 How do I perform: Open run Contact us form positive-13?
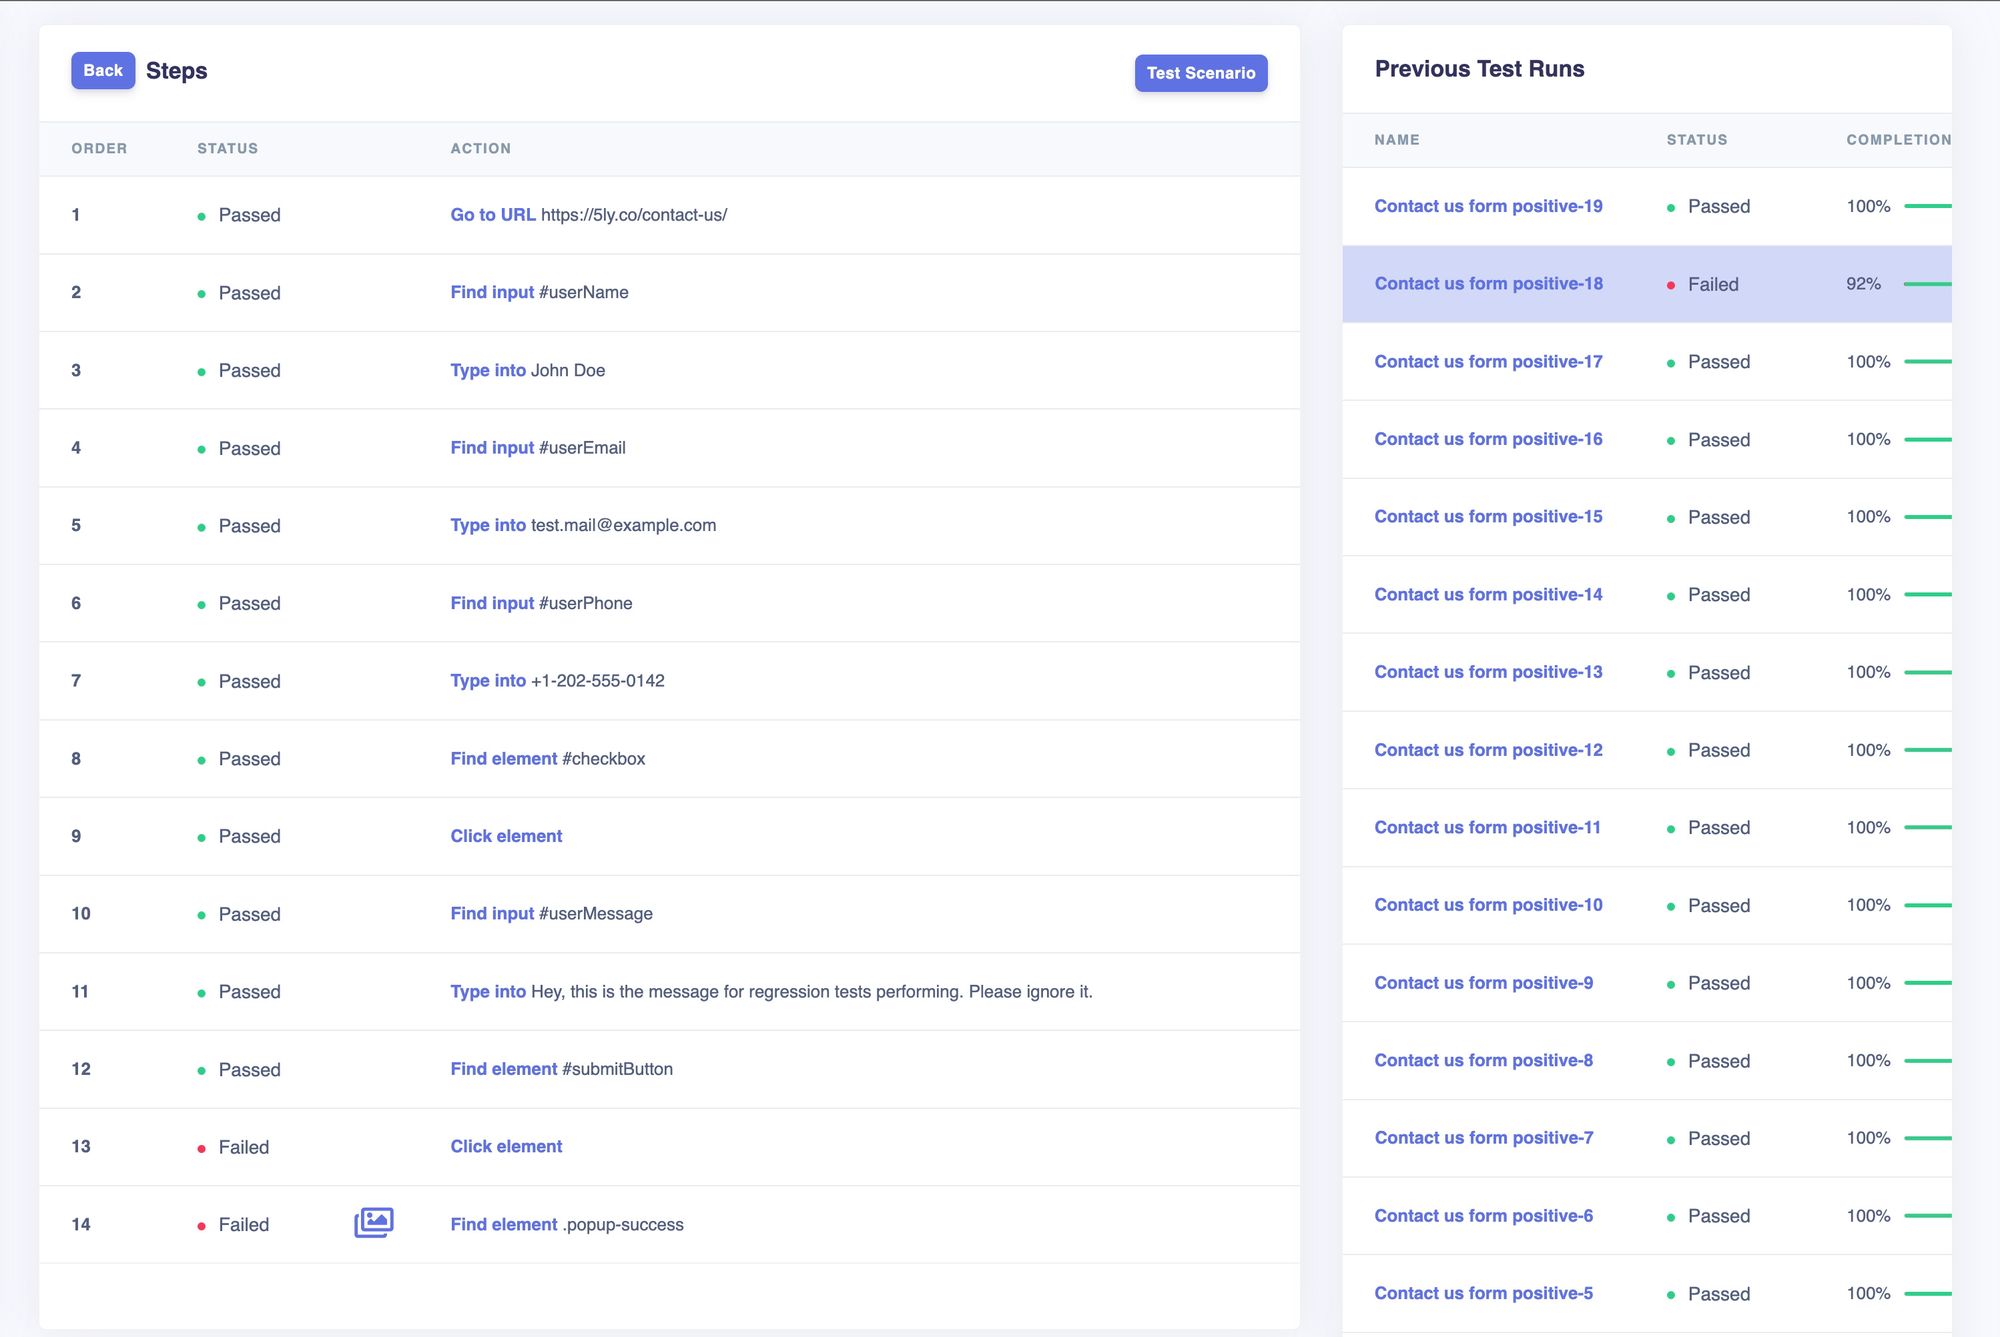pos(1488,672)
